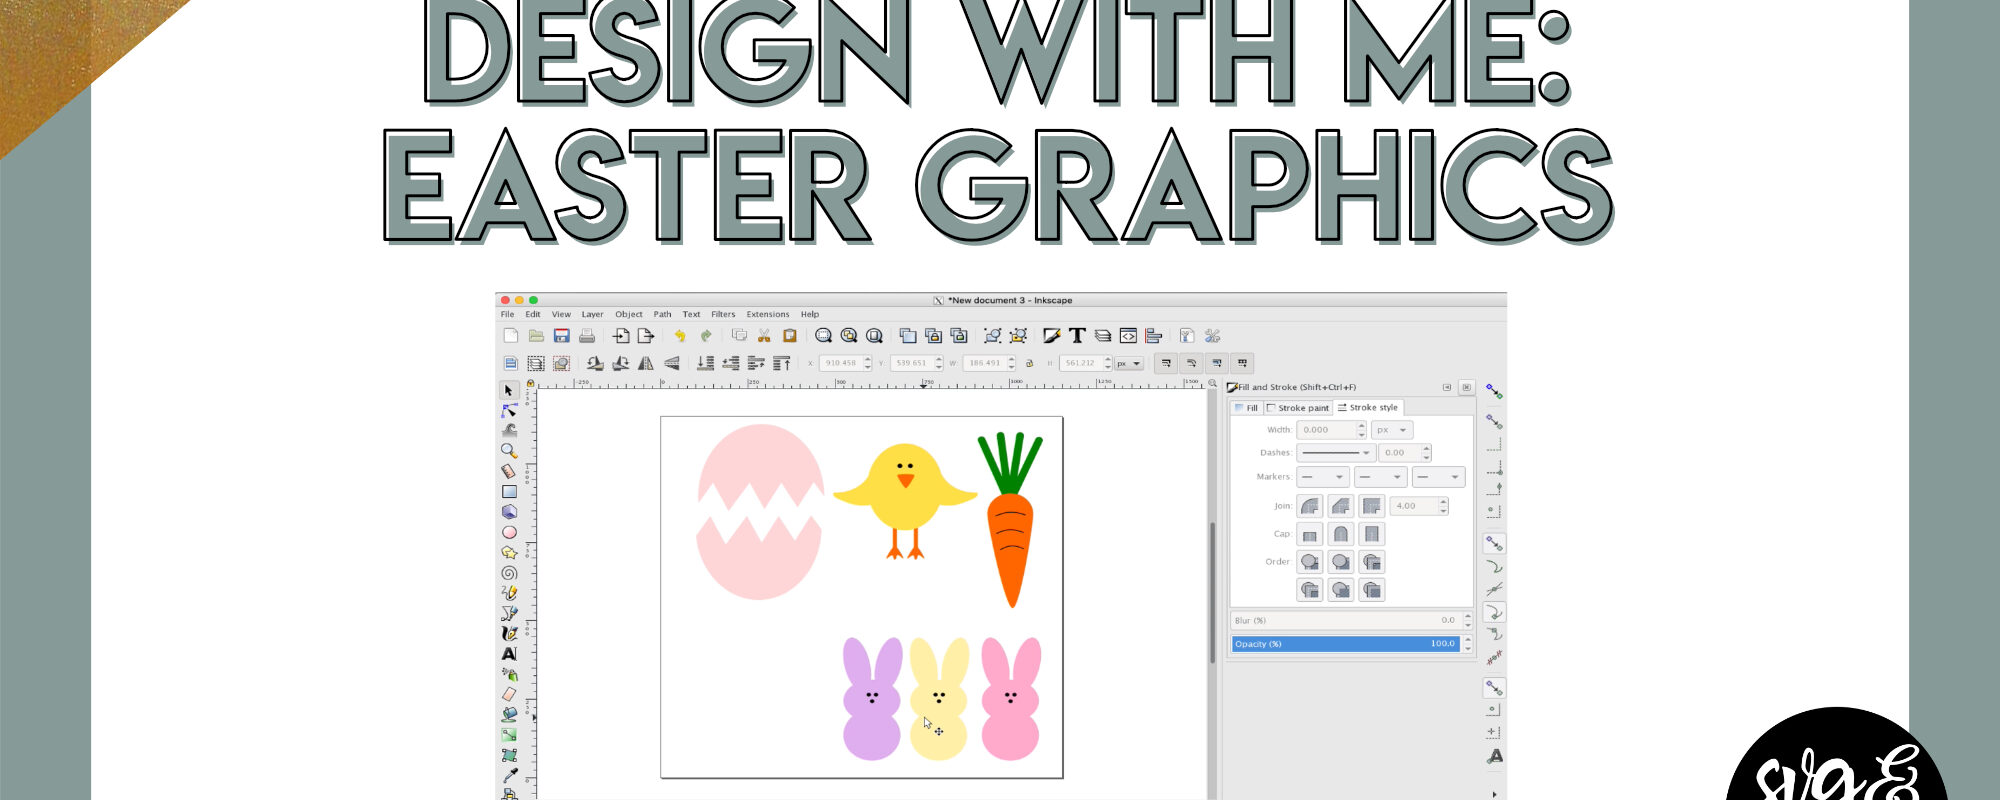2000x800 pixels.
Task: Select the Measure ruler tool
Action: [x=509, y=471]
